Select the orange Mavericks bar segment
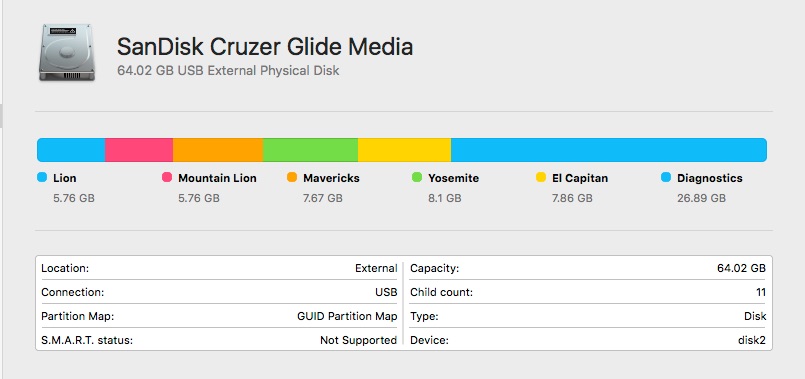805x379 pixels. 218,150
